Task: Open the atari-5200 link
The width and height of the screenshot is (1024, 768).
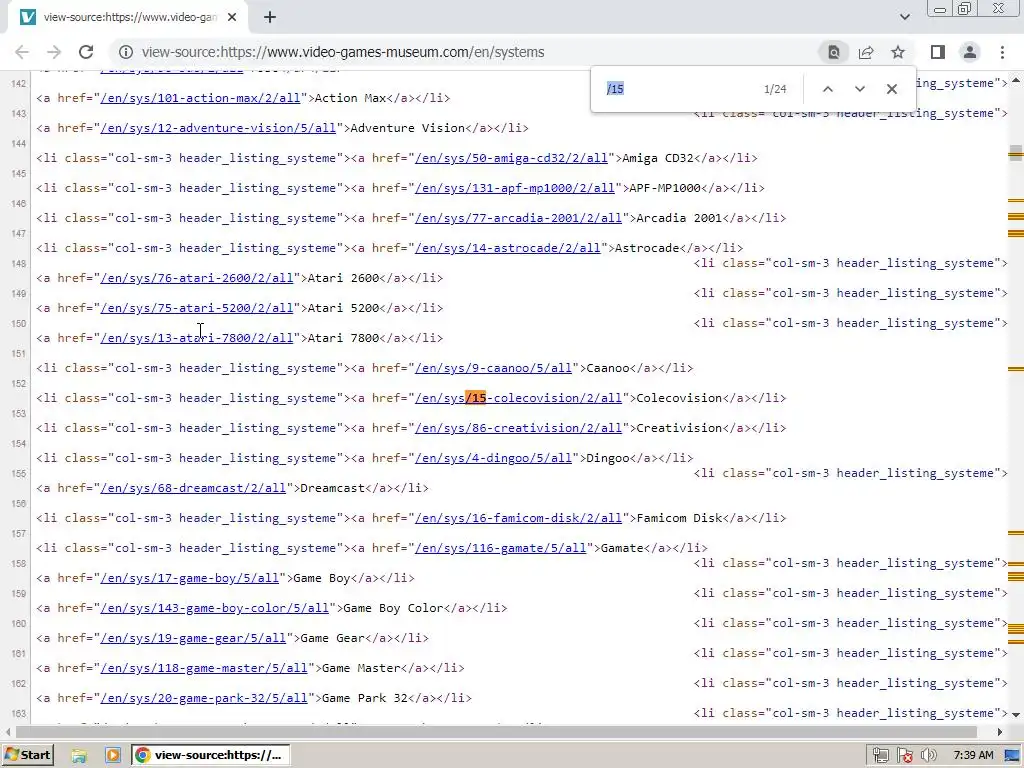Action: pos(197,308)
